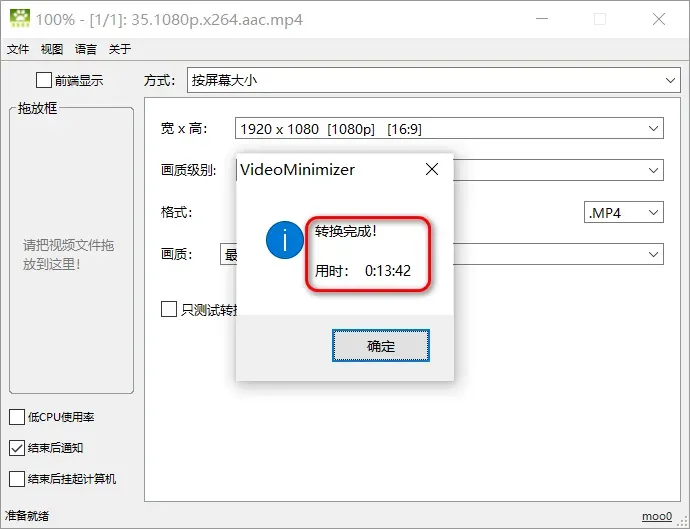Viewport: 690px width, 529px height.
Task: Open the 视图 menu
Action: 52,49
